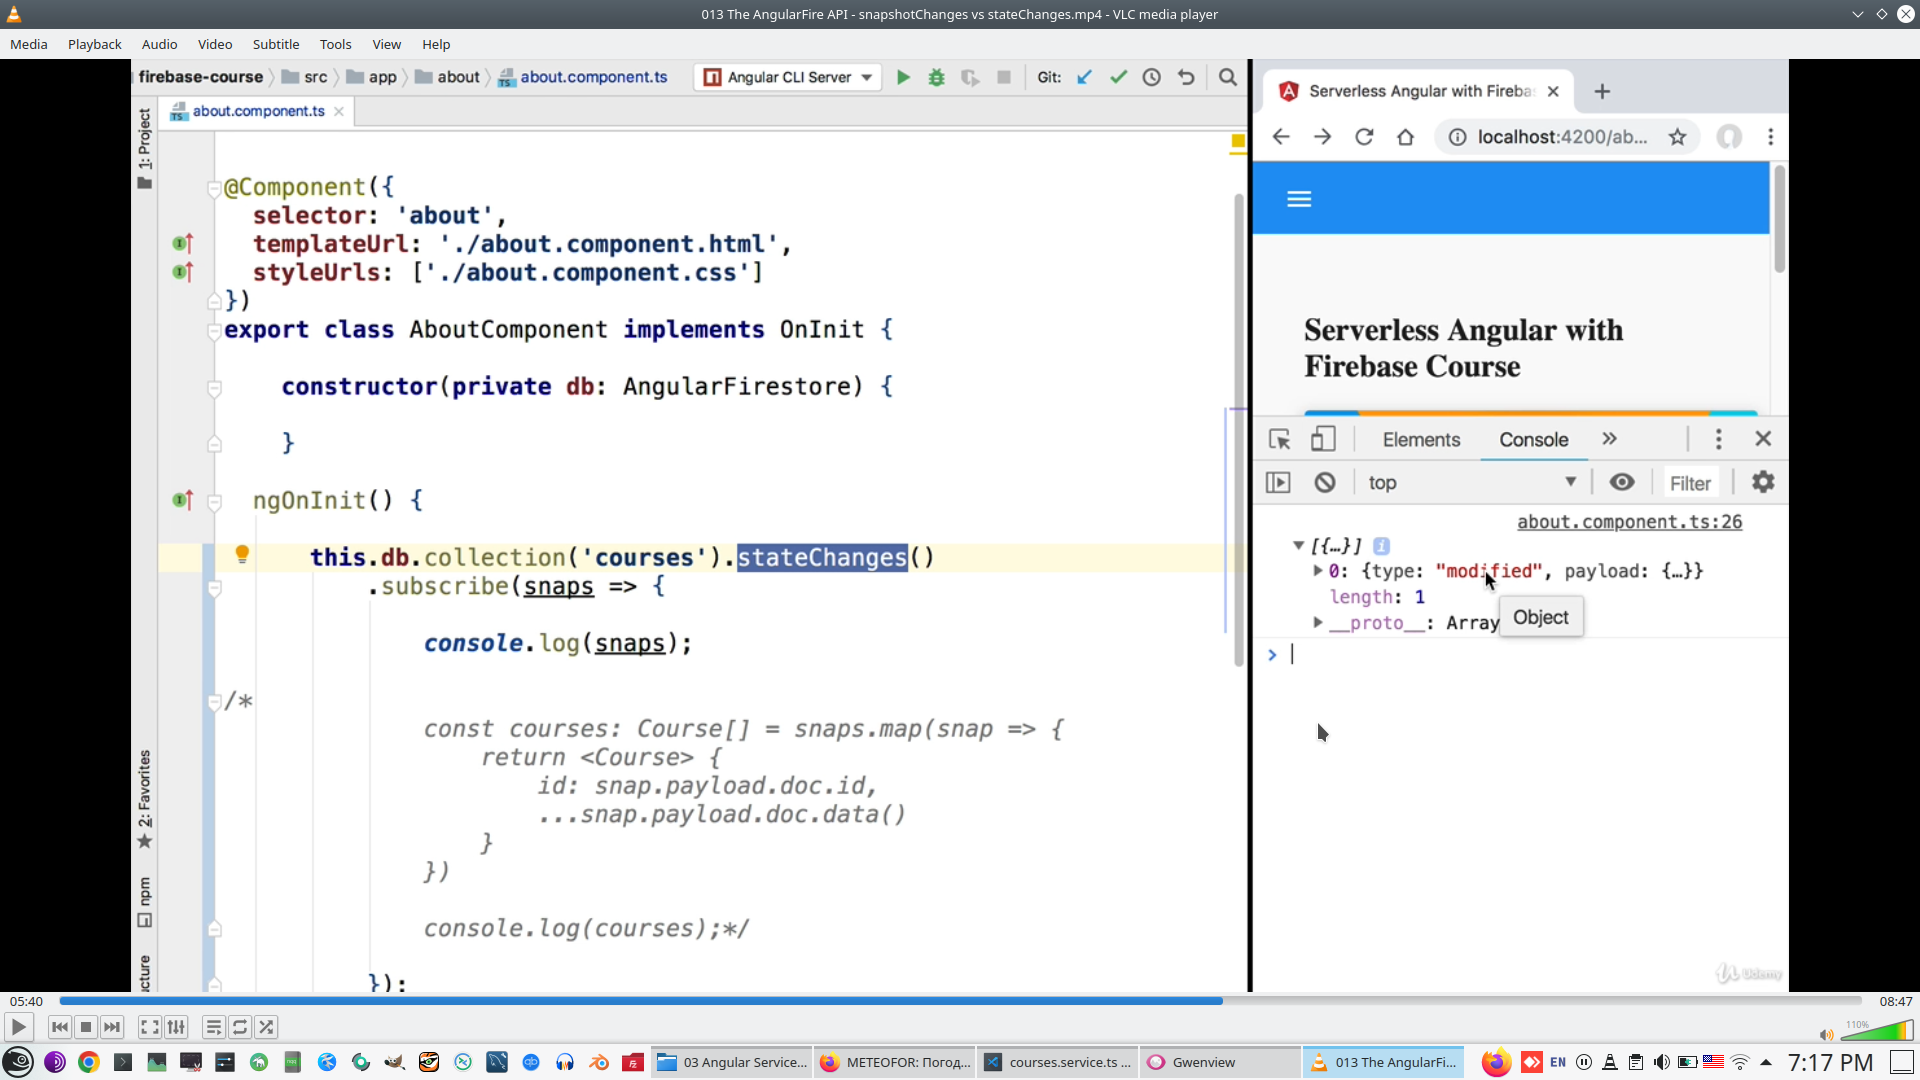This screenshot has width=1920, height=1080.
Task: Open the Playback menu
Action: coord(94,44)
